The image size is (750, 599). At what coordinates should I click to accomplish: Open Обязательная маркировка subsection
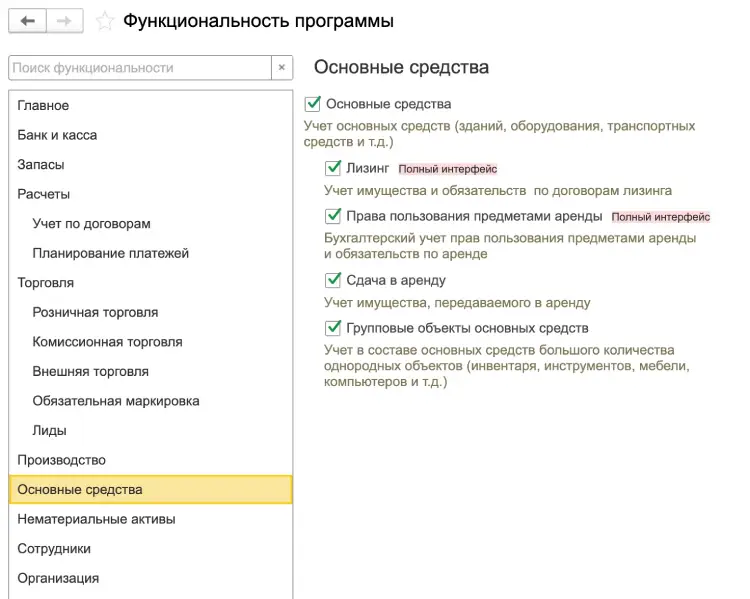click(116, 401)
